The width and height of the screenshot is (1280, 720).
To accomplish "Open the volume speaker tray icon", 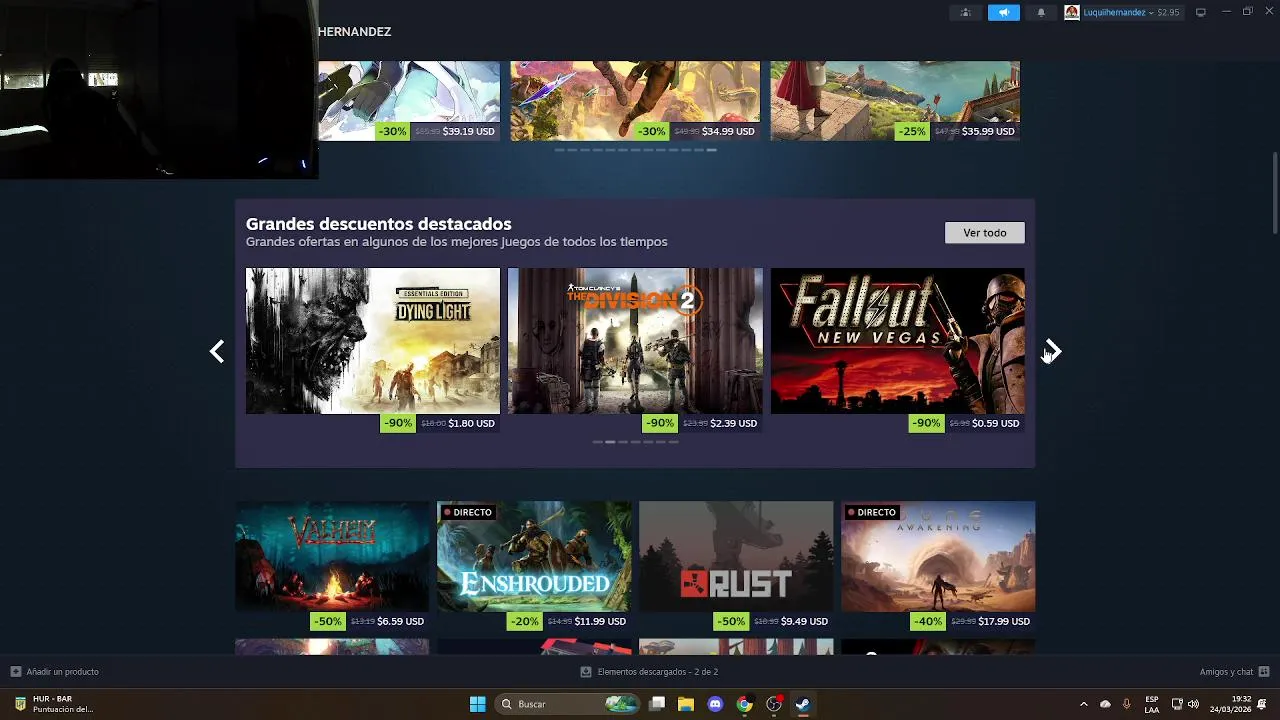I will 1193,704.
